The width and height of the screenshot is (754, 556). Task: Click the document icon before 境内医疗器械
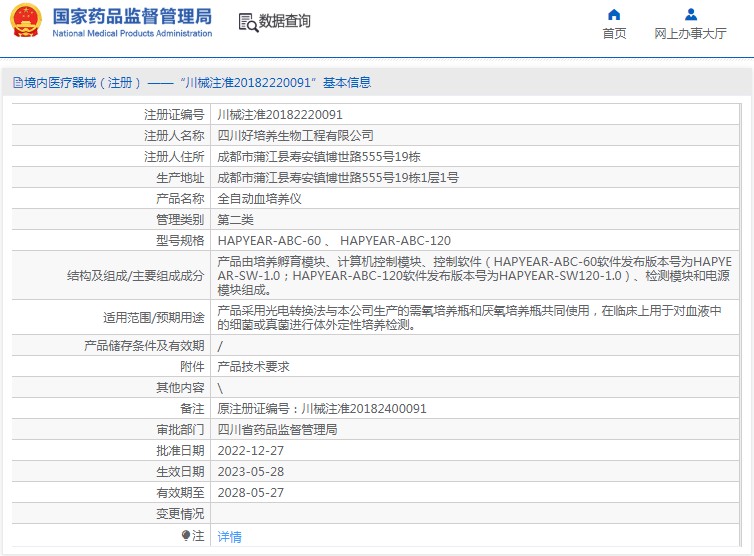17,83
